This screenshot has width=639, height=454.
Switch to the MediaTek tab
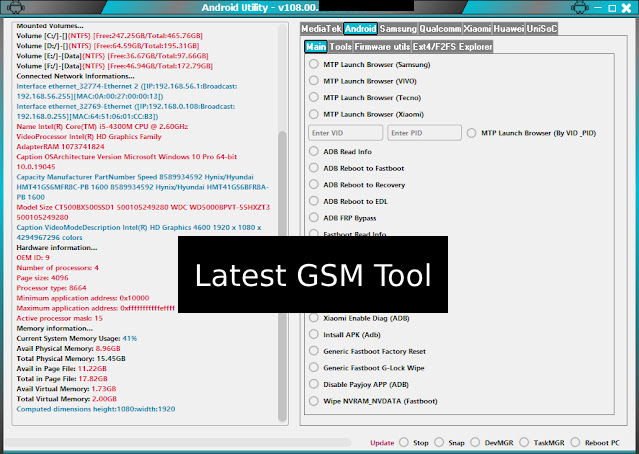[x=322, y=29]
